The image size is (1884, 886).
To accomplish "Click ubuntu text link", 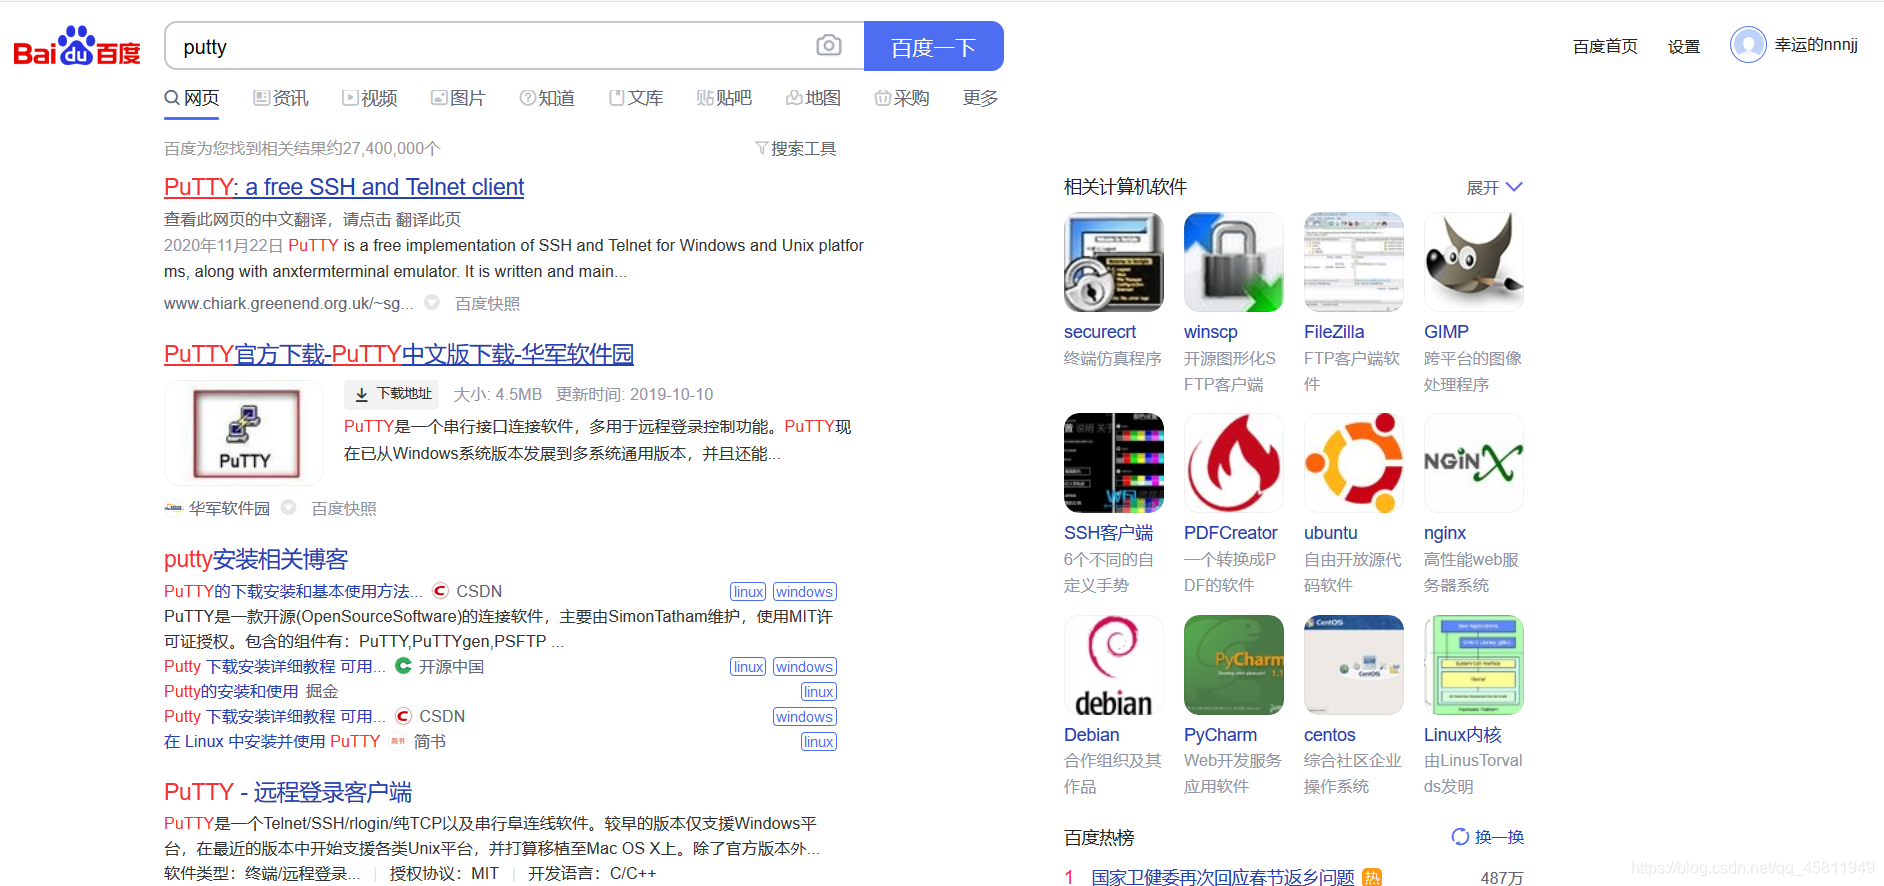I will point(1330,533).
